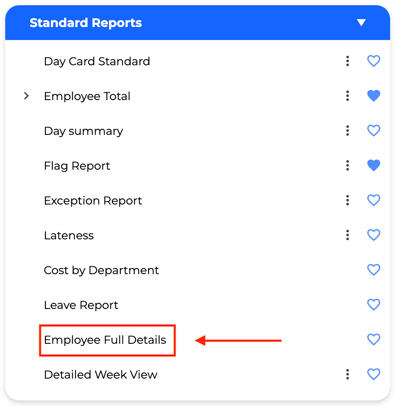The image size is (401, 416).
Task: Open the Employee Full Details report
Action: [105, 340]
